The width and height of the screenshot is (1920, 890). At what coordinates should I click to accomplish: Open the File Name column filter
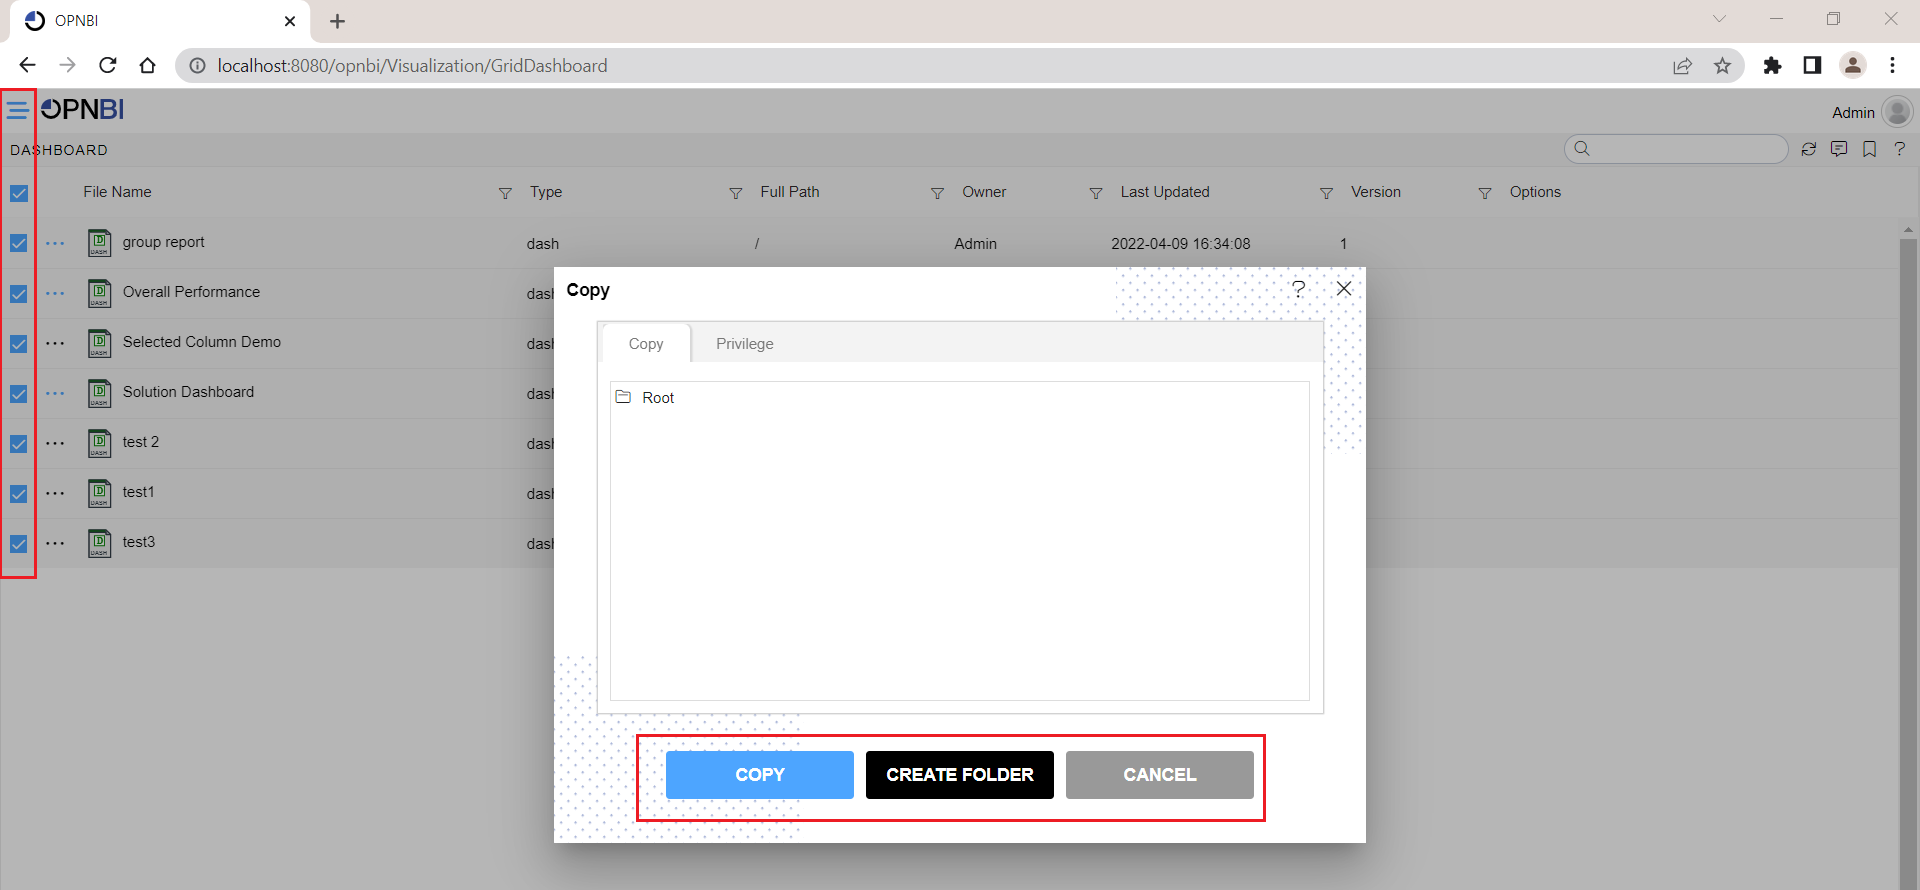pyautogui.click(x=505, y=193)
